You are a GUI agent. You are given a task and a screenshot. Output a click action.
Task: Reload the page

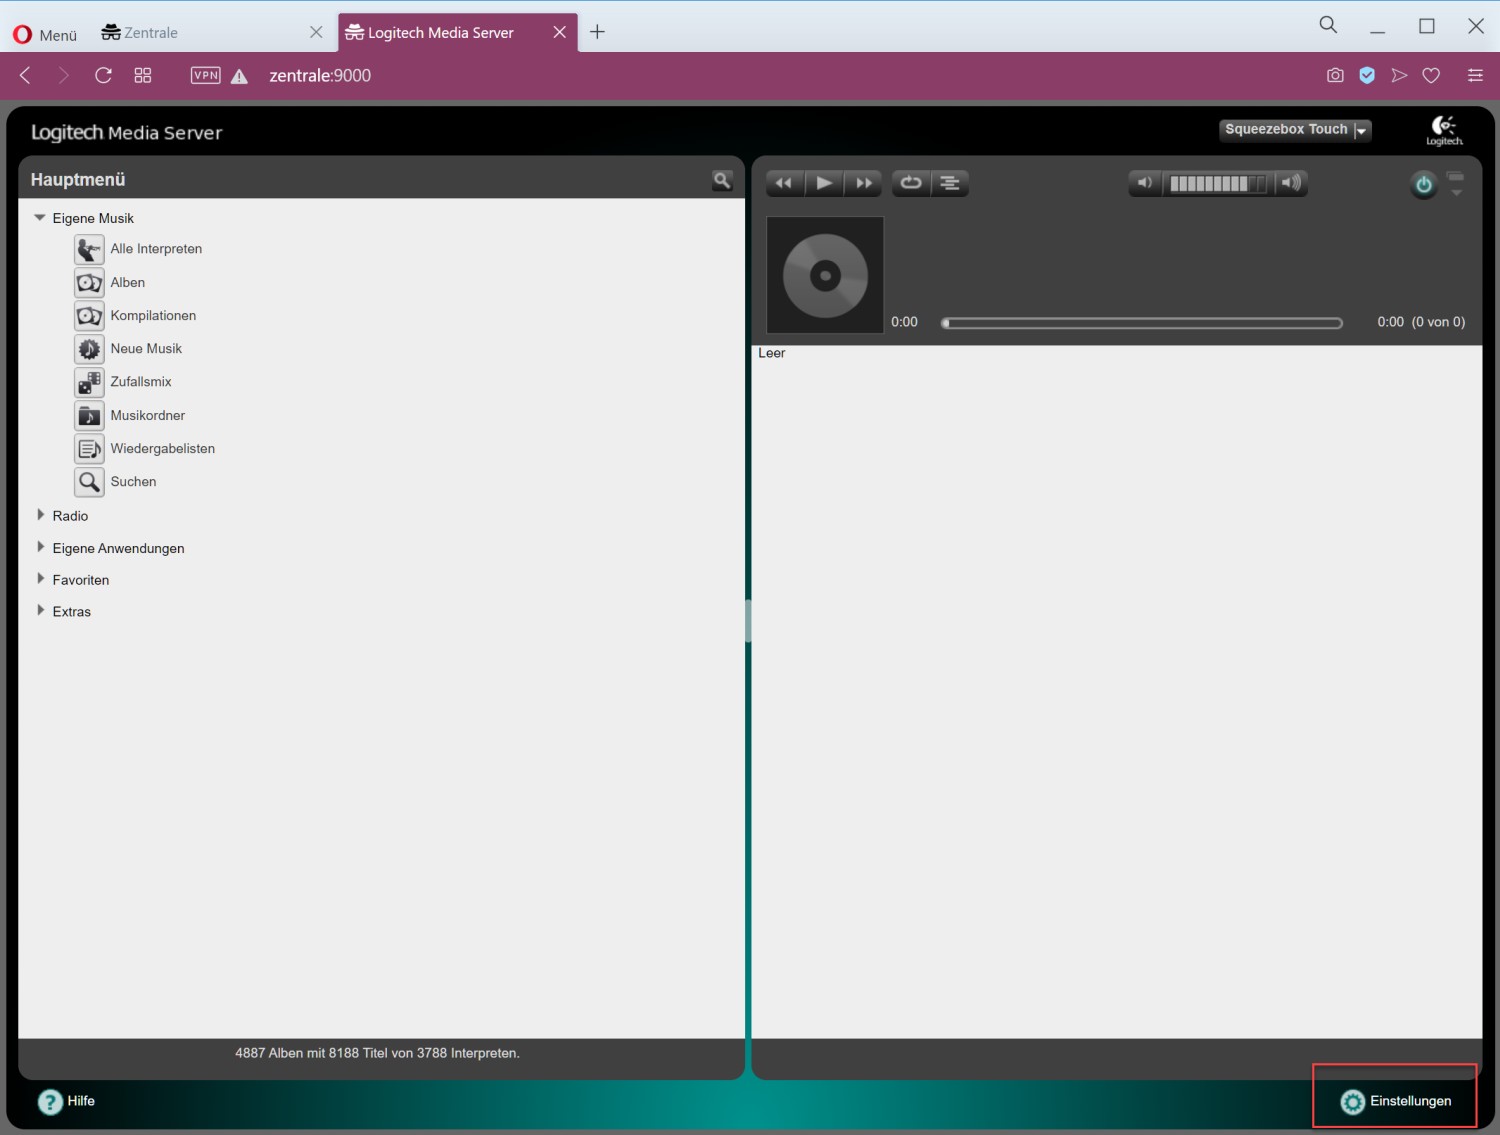[x=103, y=75]
